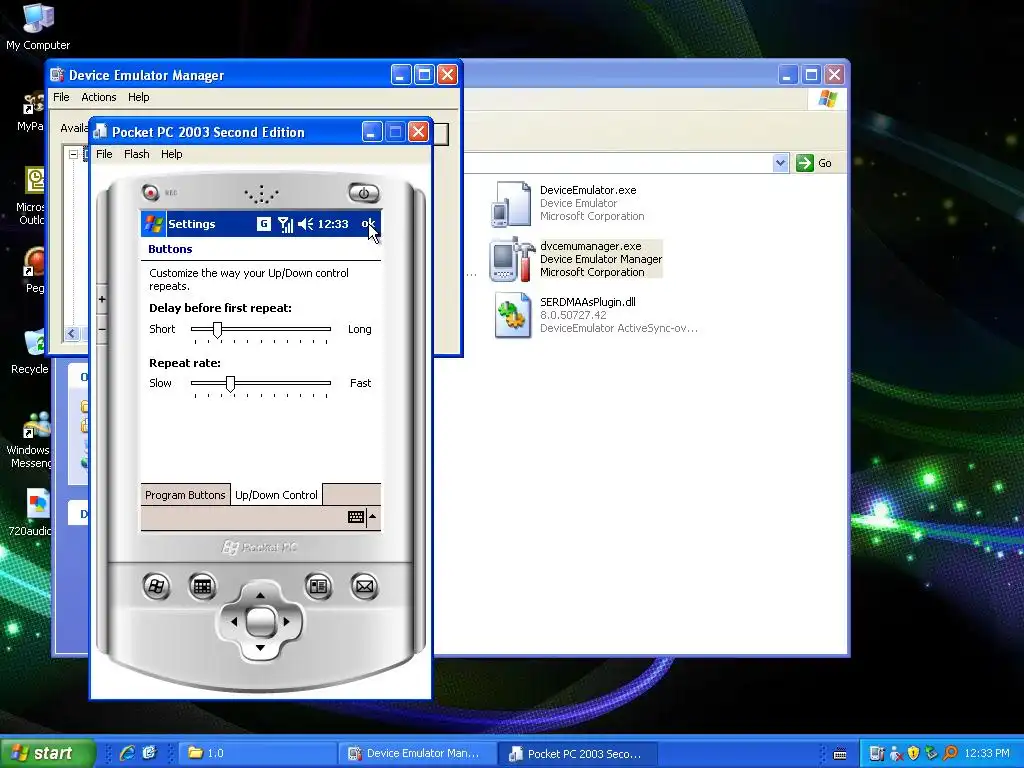The width and height of the screenshot is (1024, 768).
Task: Open the Windows flag Start menu in the emulator
Action: [153, 224]
